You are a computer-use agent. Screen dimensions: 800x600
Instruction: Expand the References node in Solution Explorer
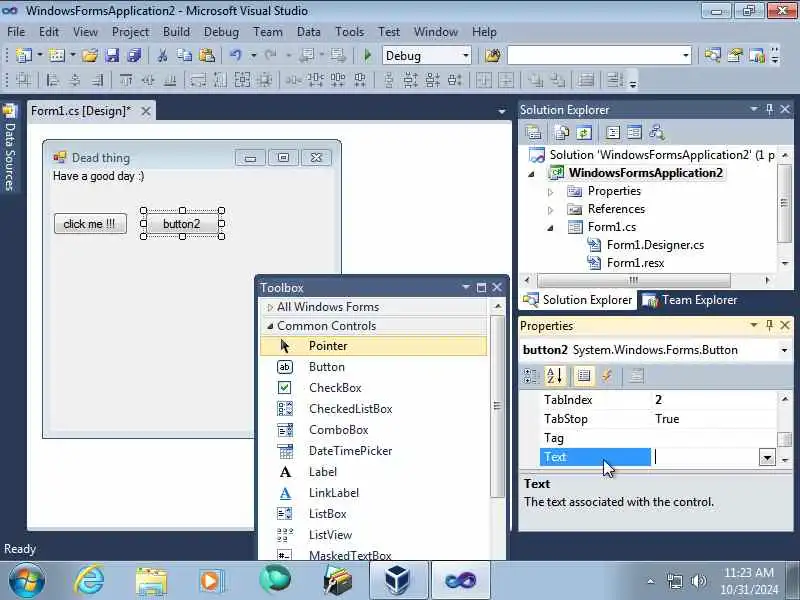[x=550, y=210]
